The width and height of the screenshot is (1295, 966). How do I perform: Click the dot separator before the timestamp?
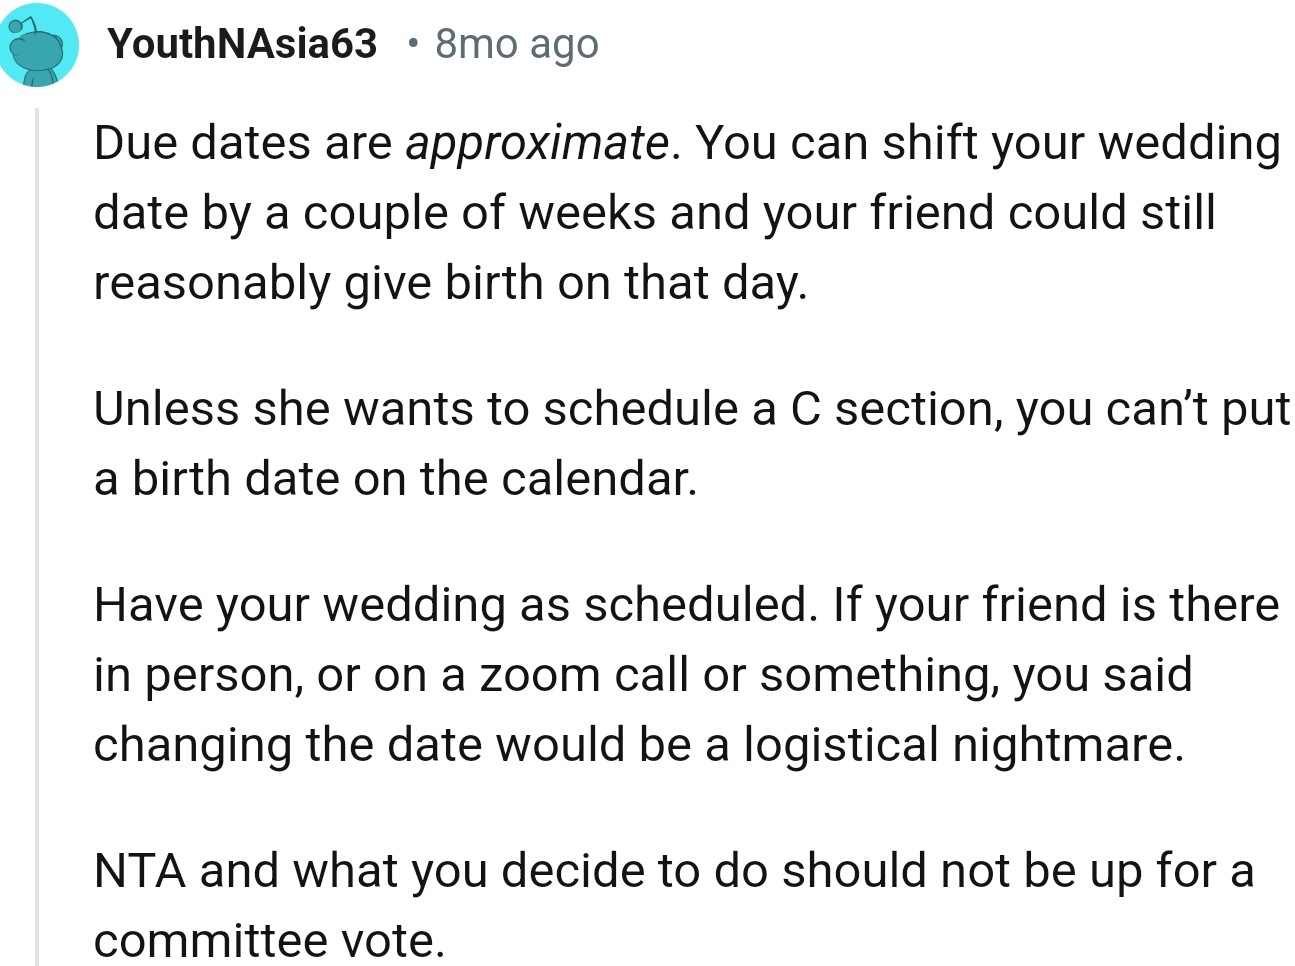pos(413,43)
